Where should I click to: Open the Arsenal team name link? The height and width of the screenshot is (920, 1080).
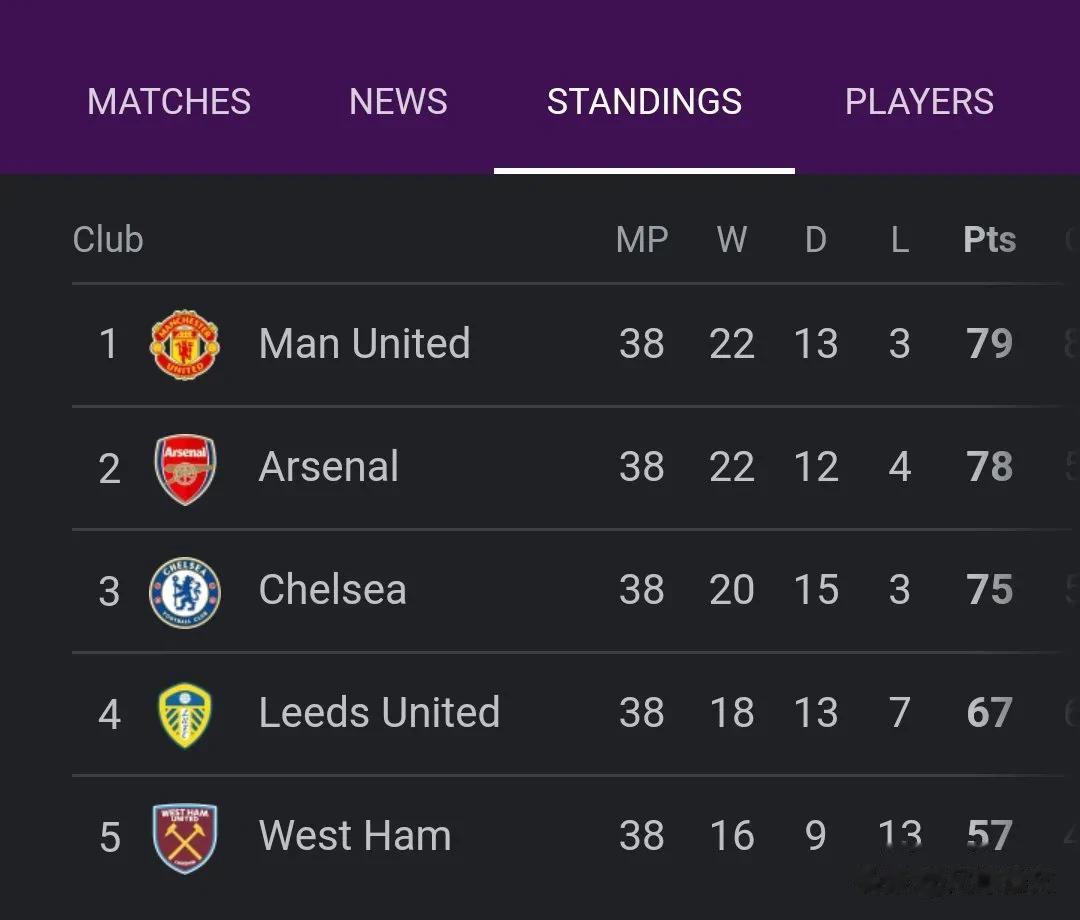coord(329,466)
